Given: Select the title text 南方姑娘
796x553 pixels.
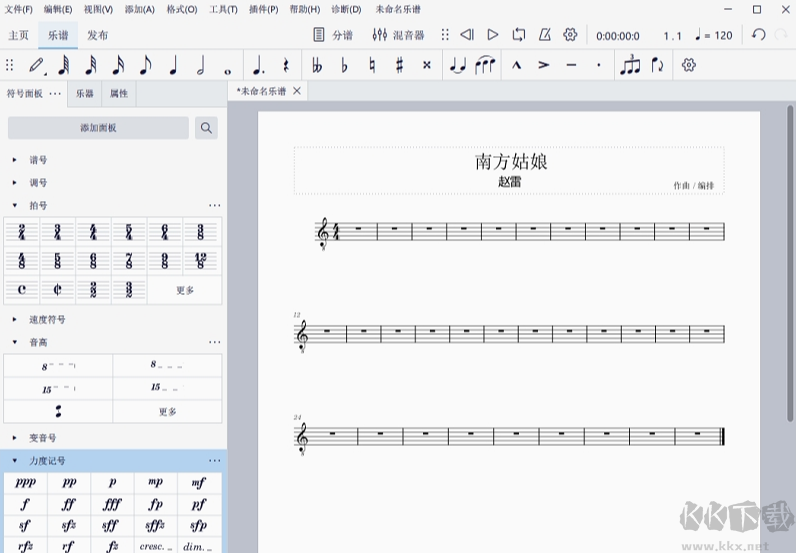Looking at the screenshot, I should pos(511,161).
